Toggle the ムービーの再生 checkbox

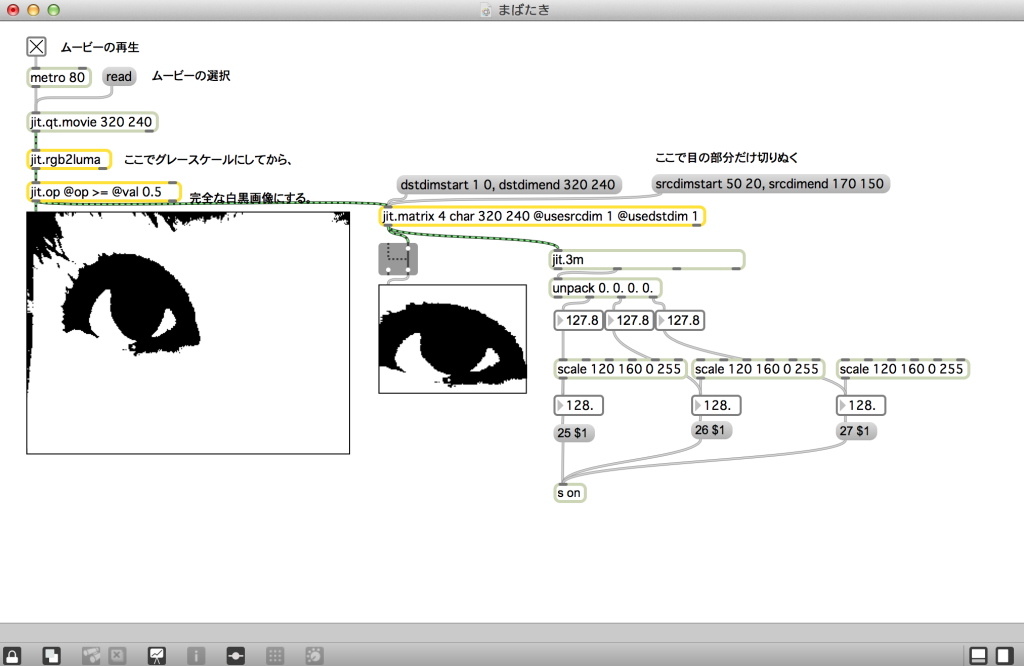(x=36, y=46)
